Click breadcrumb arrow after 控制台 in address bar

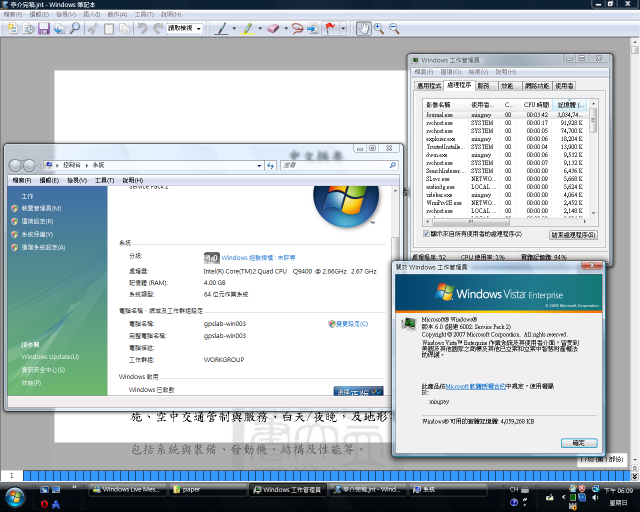[87, 165]
